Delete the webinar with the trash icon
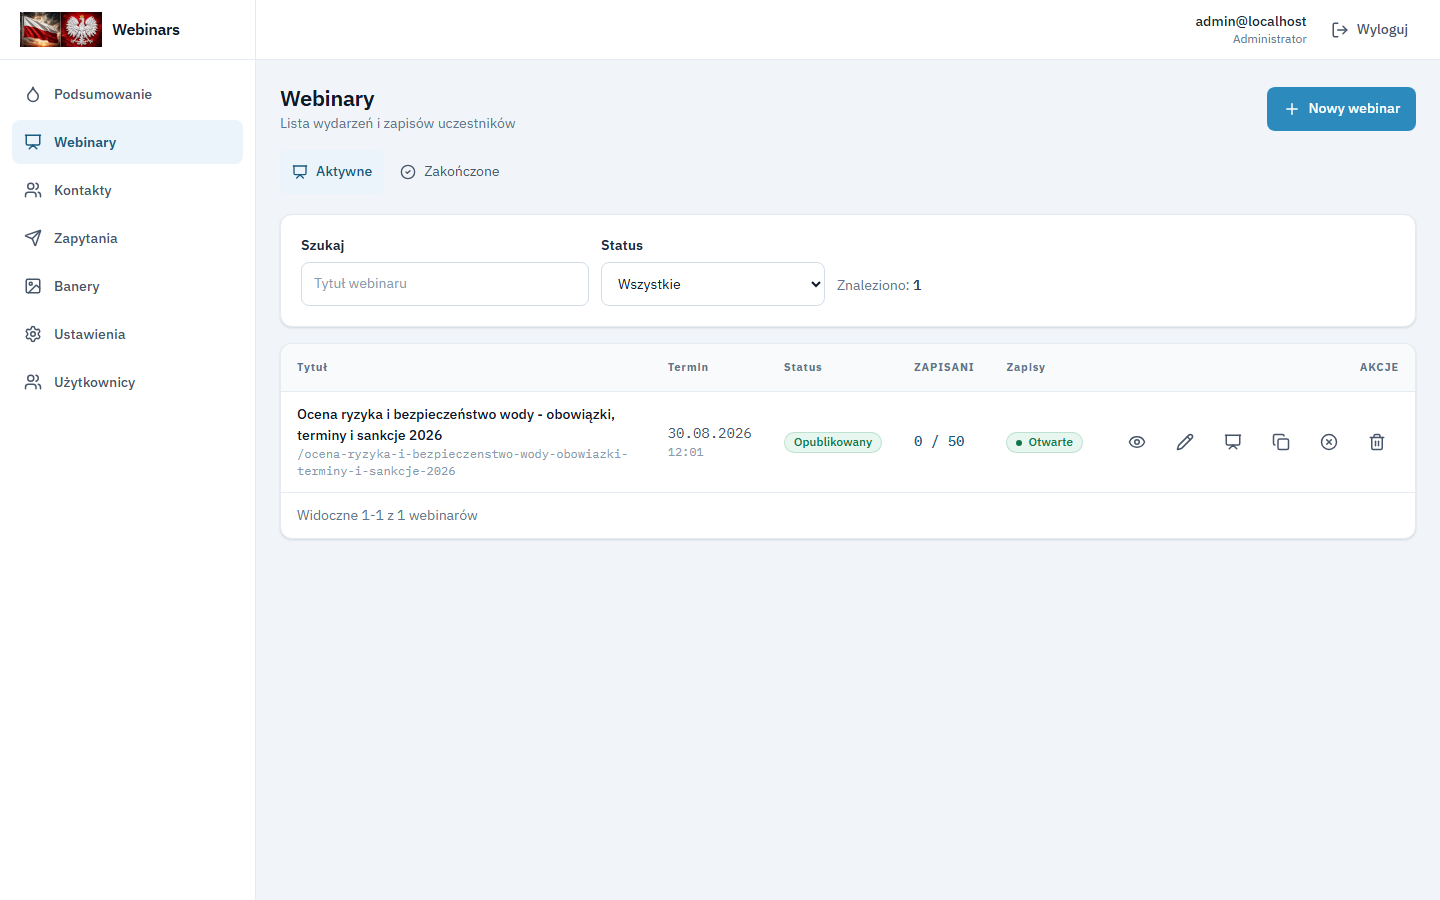The width and height of the screenshot is (1440, 900). [1377, 442]
